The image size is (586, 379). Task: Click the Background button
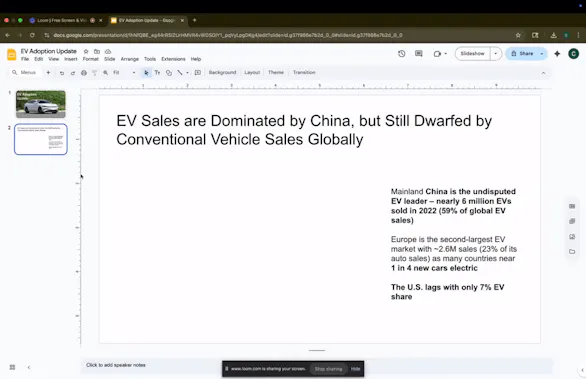pyautogui.click(x=222, y=73)
